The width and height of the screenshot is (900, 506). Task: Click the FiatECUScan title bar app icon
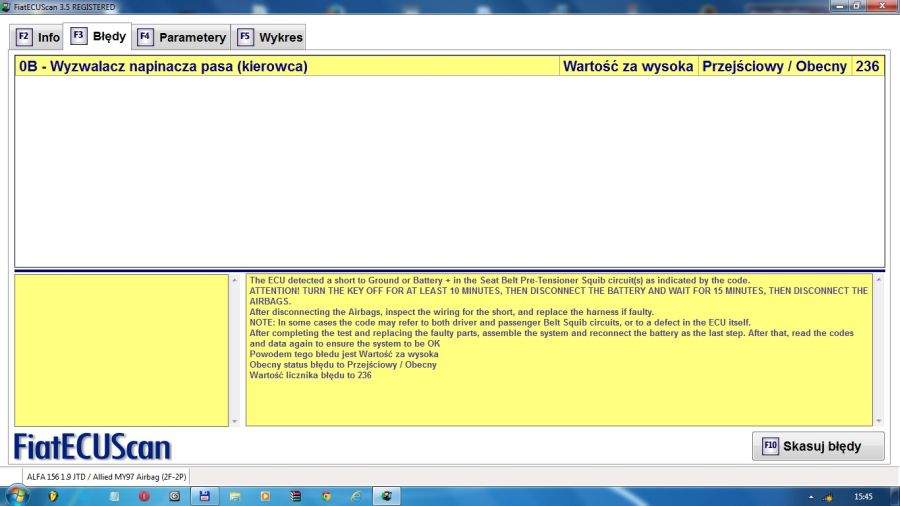6,7
